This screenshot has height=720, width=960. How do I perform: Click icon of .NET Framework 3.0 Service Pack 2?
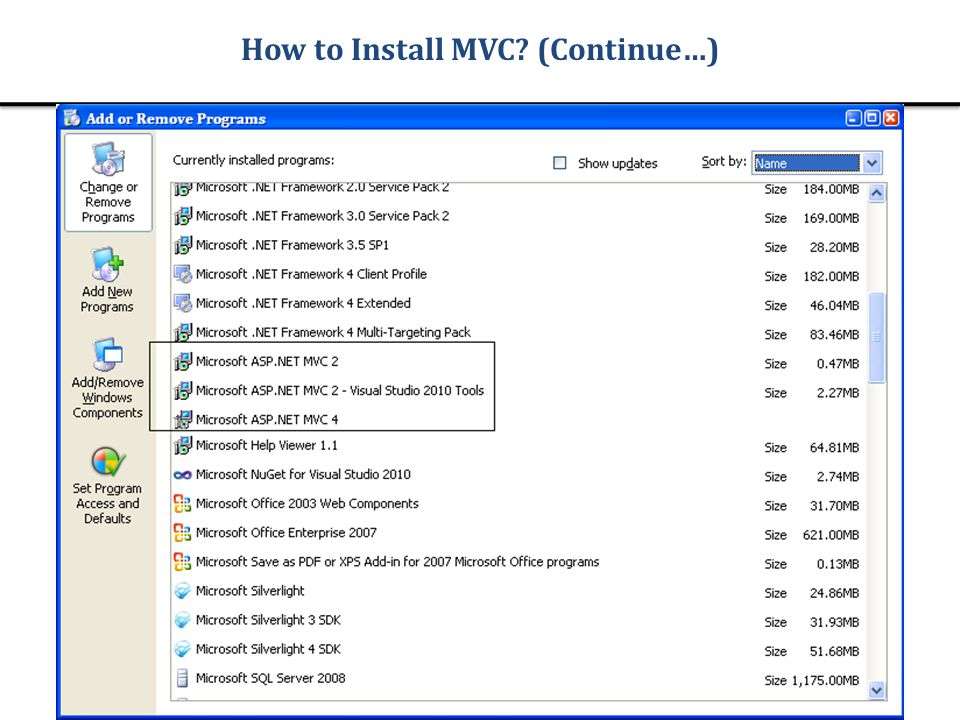click(182, 216)
